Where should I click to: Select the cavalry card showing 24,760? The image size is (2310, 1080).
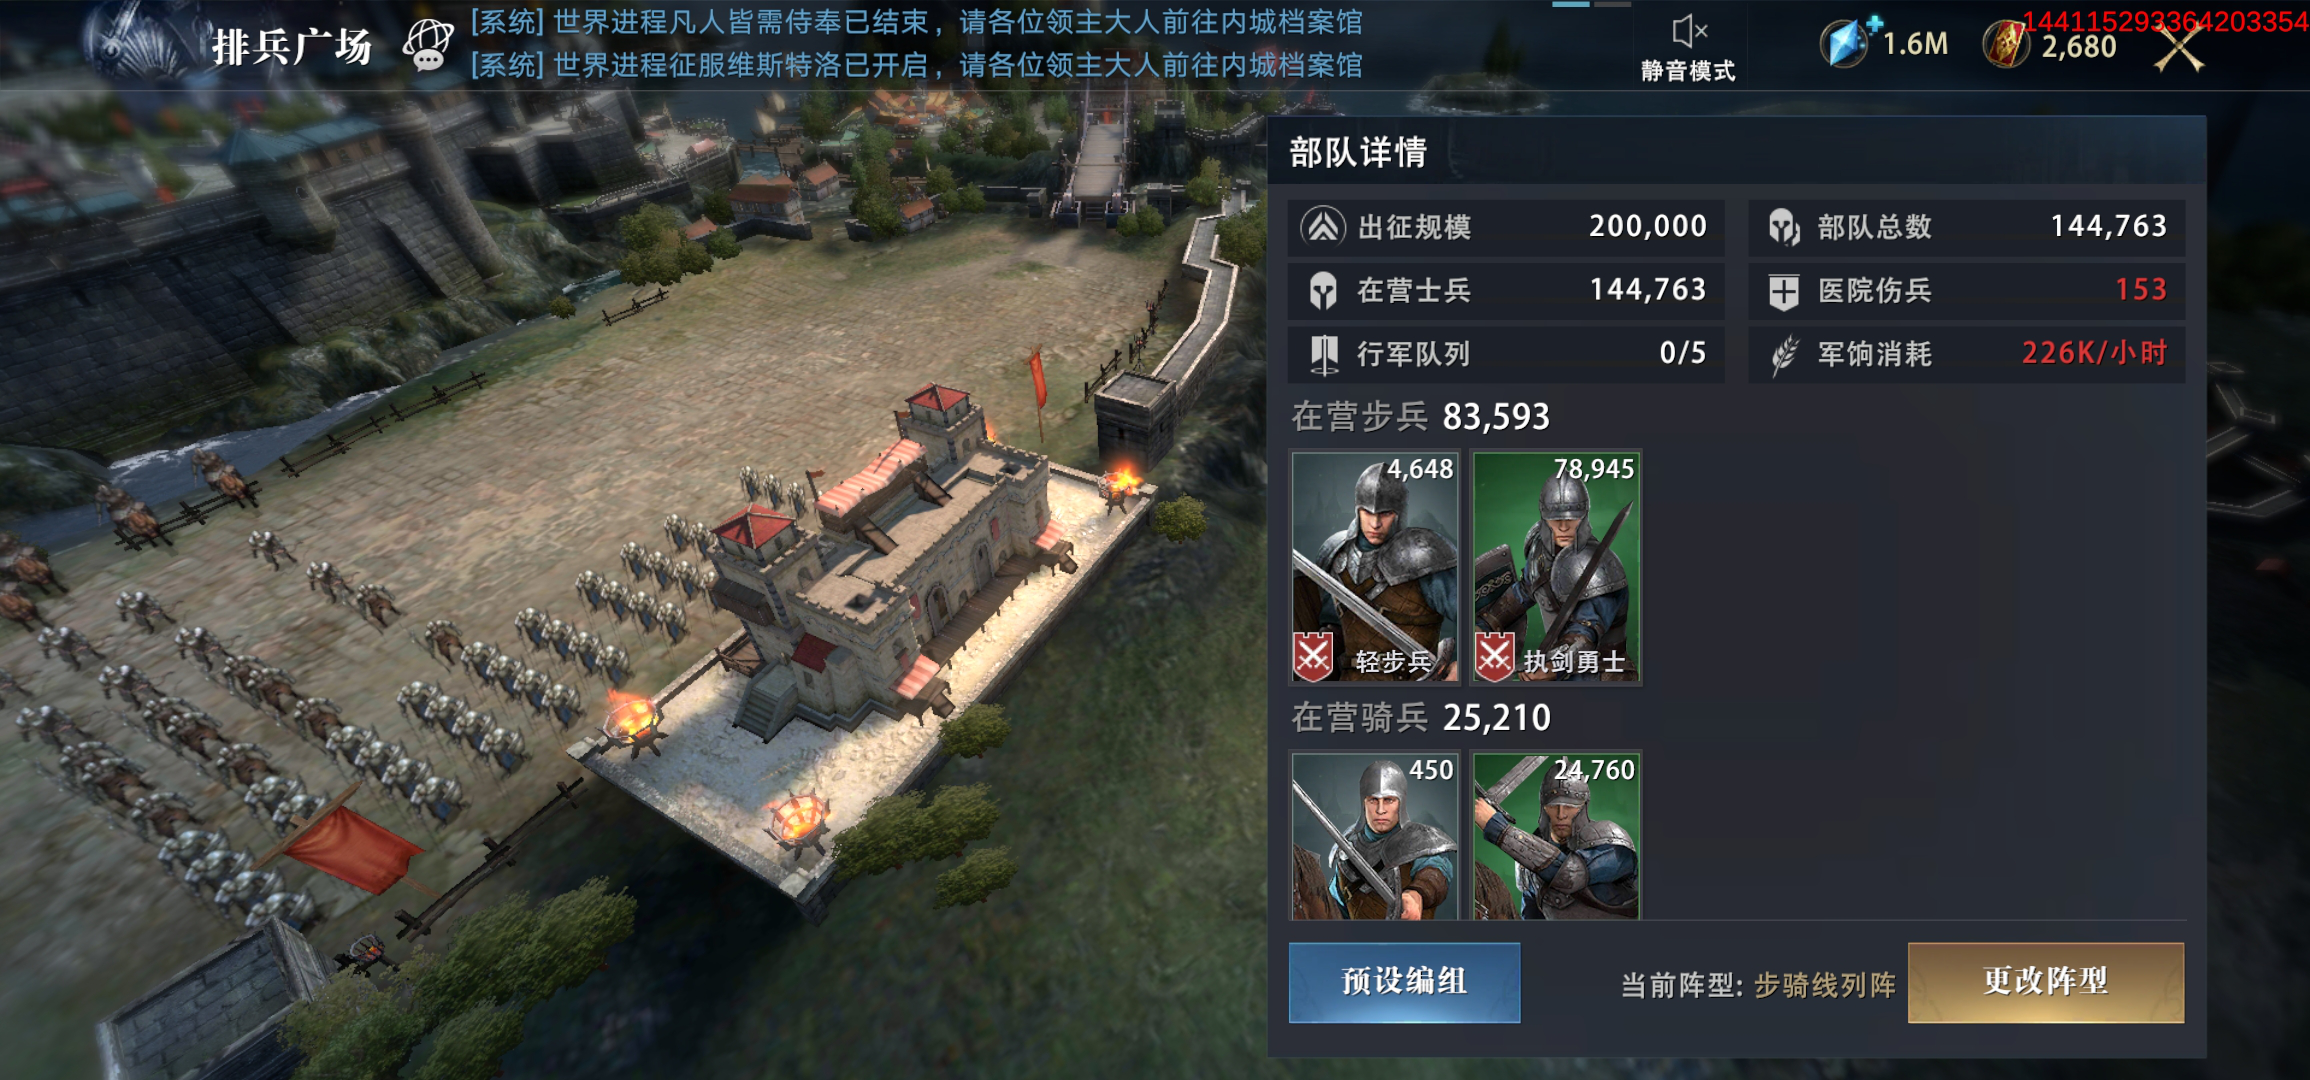tap(1556, 836)
